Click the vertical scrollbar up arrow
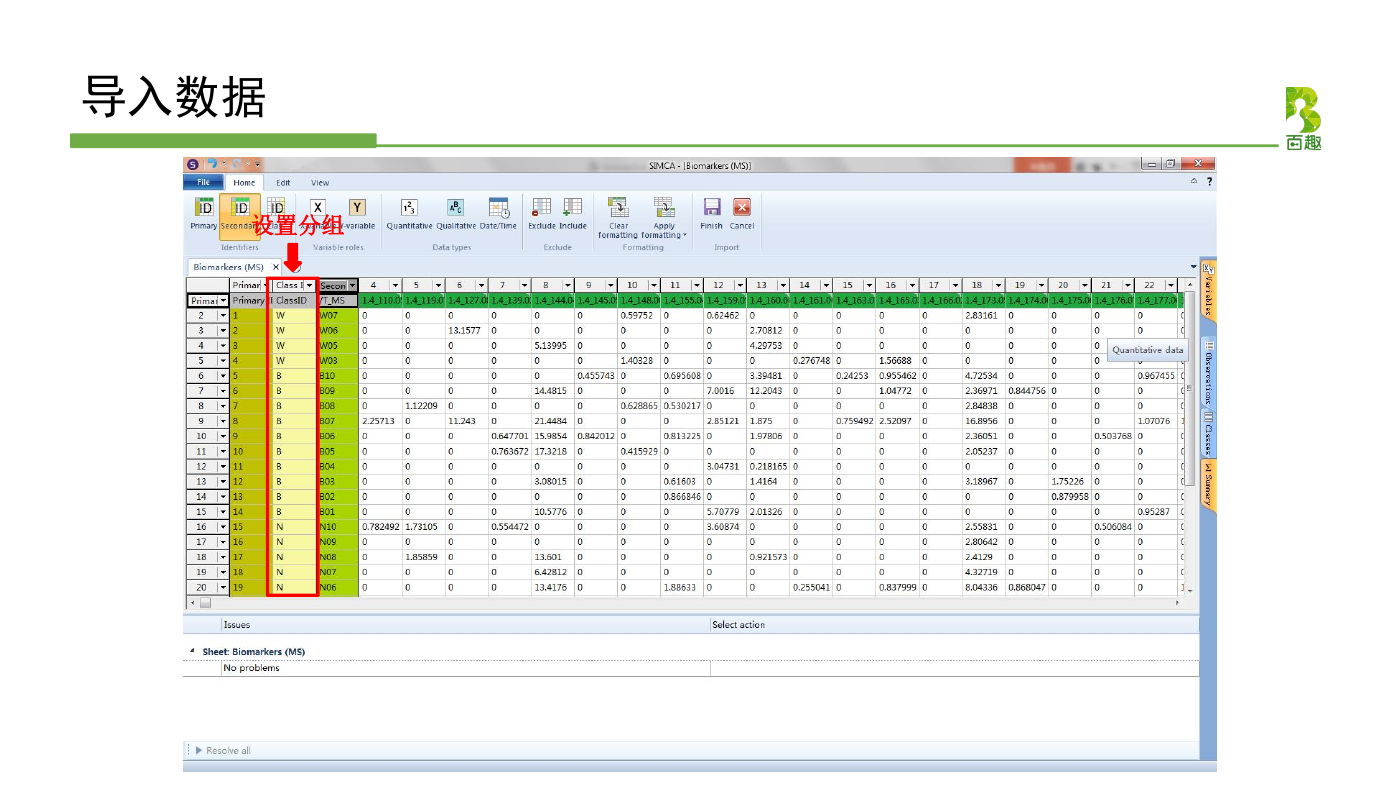1400x788 pixels. pos(1189,286)
